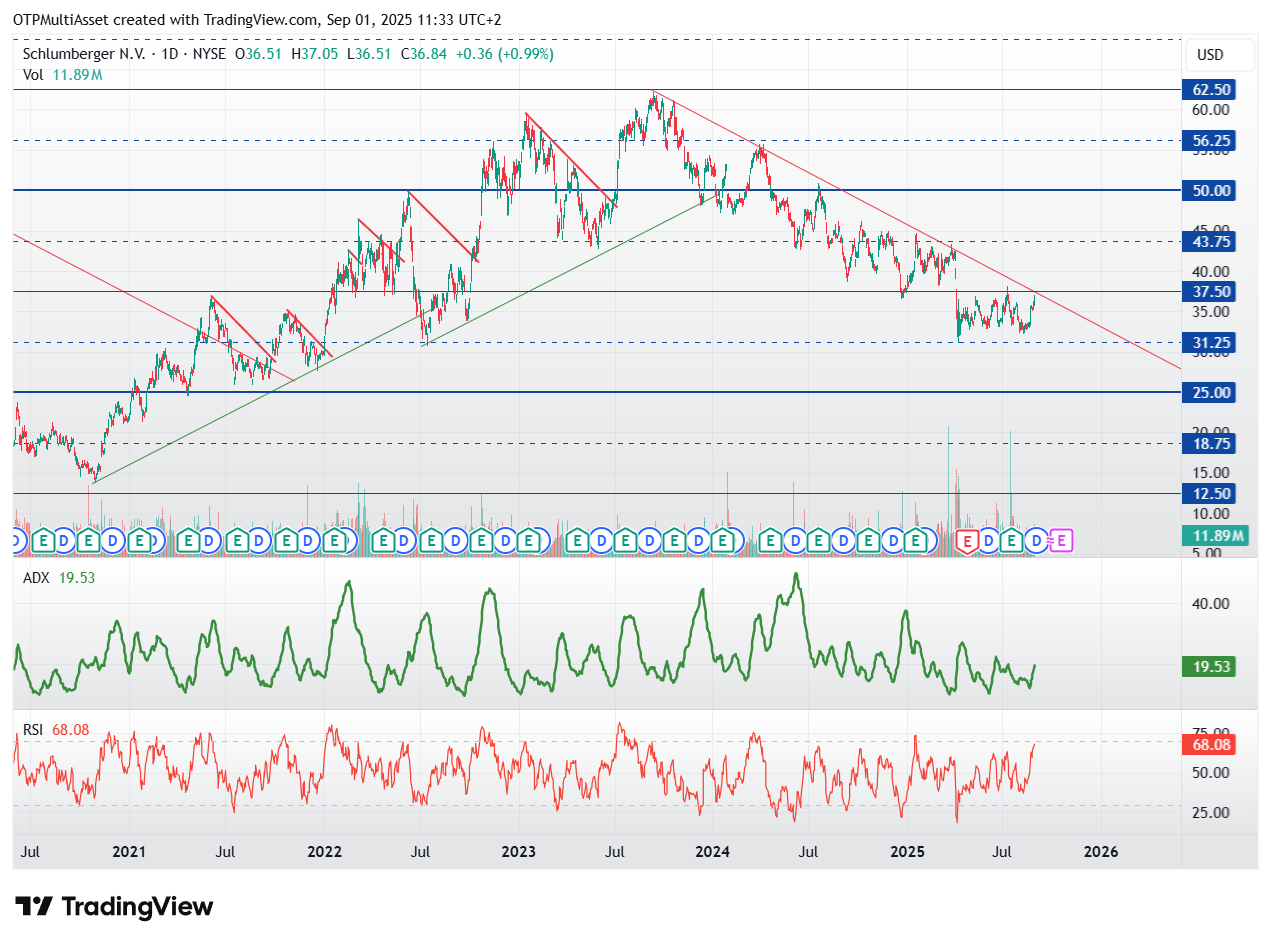Open the USD currency selector
The height and width of the screenshot is (944, 1271).
(x=1210, y=55)
